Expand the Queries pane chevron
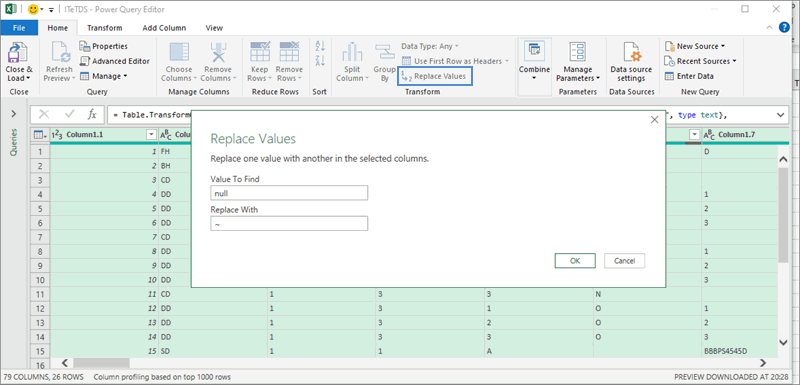The width and height of the screenshot is (800, 385). 14,114
